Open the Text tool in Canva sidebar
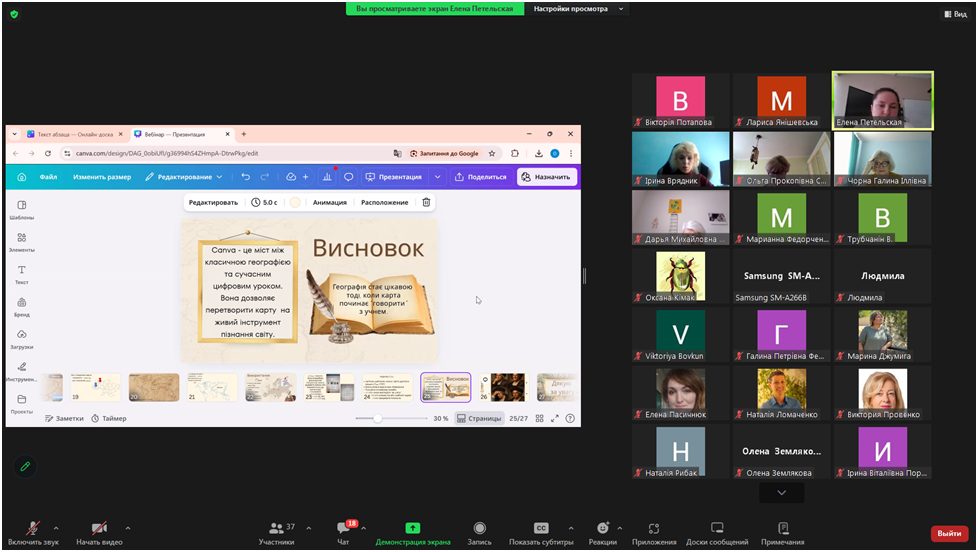Screen dimensions: 978x552 [21, 274]
